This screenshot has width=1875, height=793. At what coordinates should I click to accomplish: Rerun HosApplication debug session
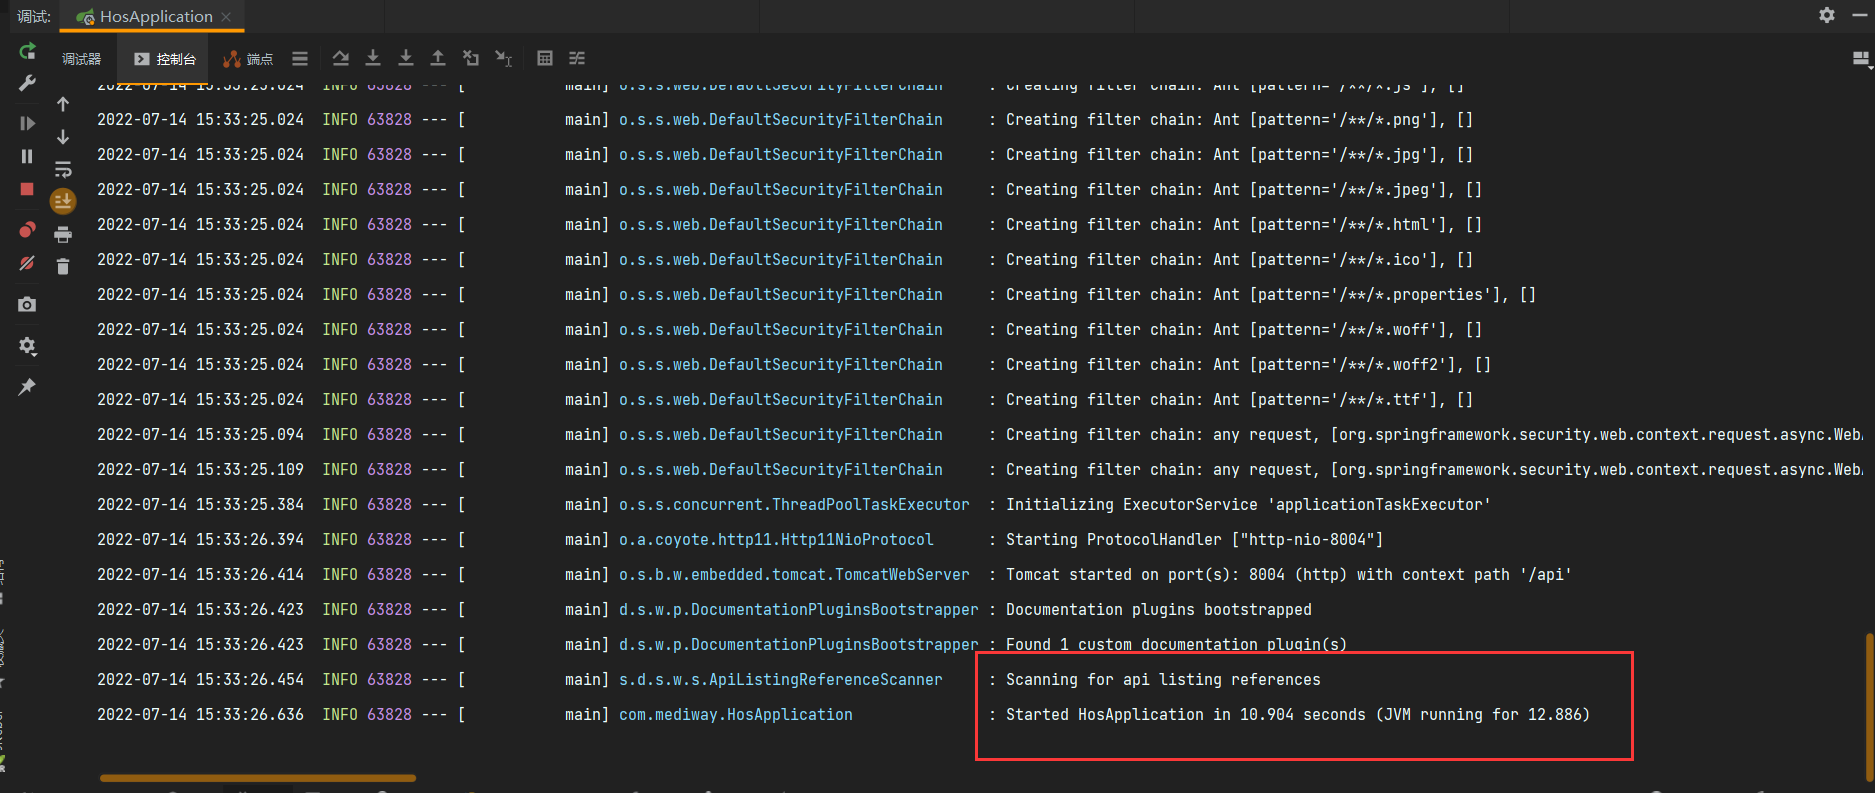pos(27,51)
